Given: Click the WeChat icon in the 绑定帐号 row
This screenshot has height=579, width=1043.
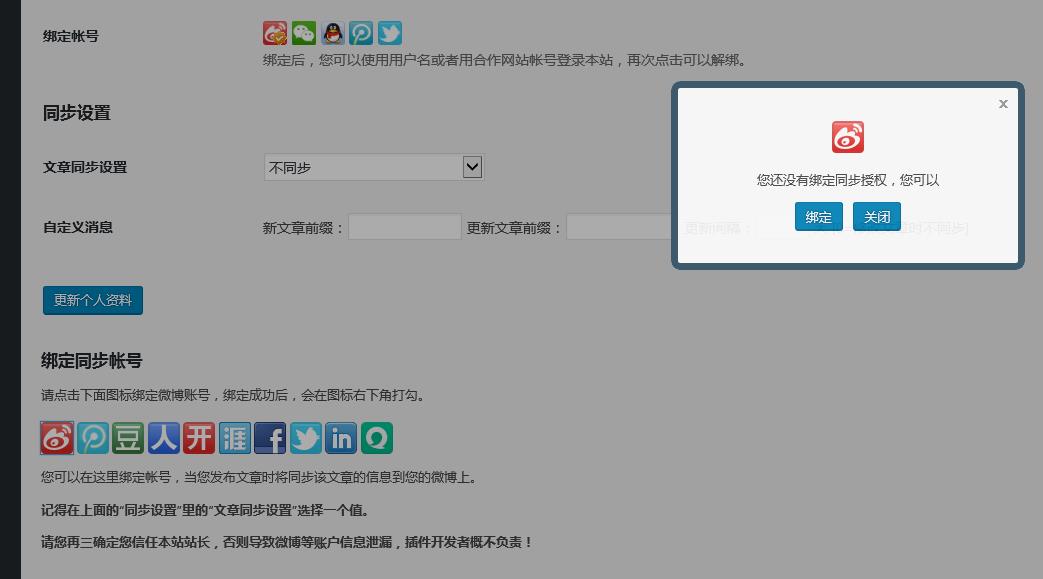Looking at the screenshot, I should point(304,33).
